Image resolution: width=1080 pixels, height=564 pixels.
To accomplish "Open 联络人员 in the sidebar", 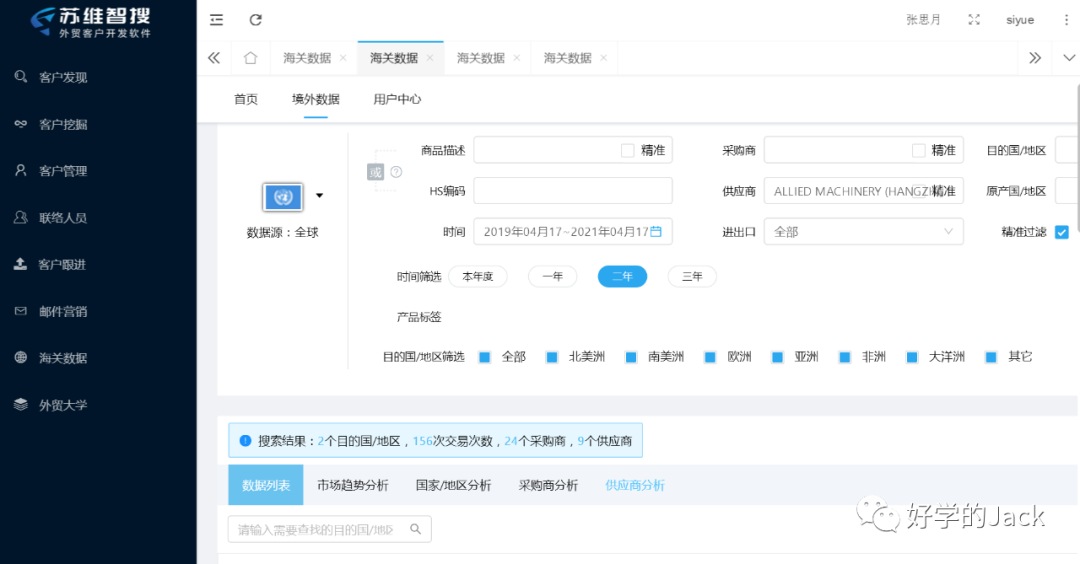I will (x=63, y=218).
